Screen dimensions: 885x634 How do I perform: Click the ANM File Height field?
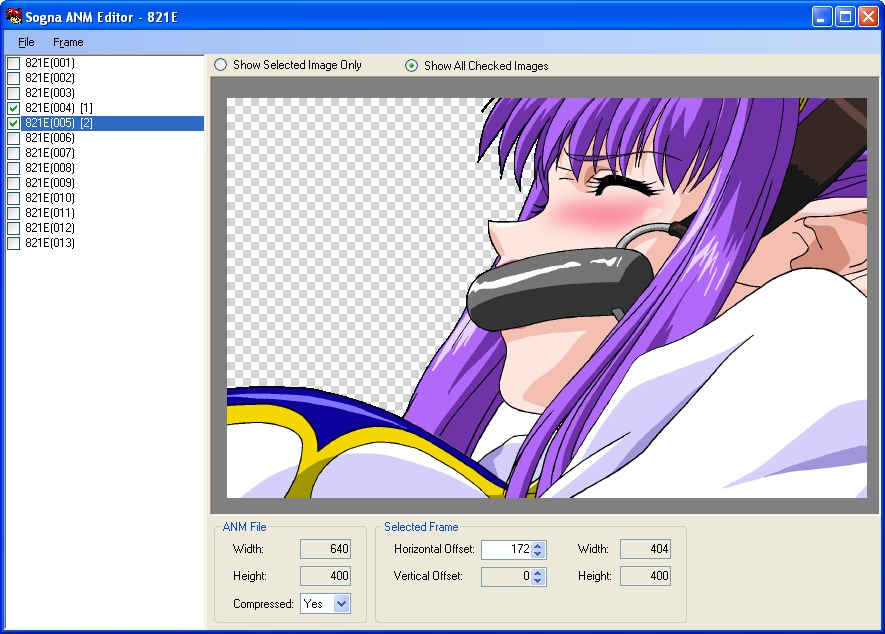(x=326, y=576)
